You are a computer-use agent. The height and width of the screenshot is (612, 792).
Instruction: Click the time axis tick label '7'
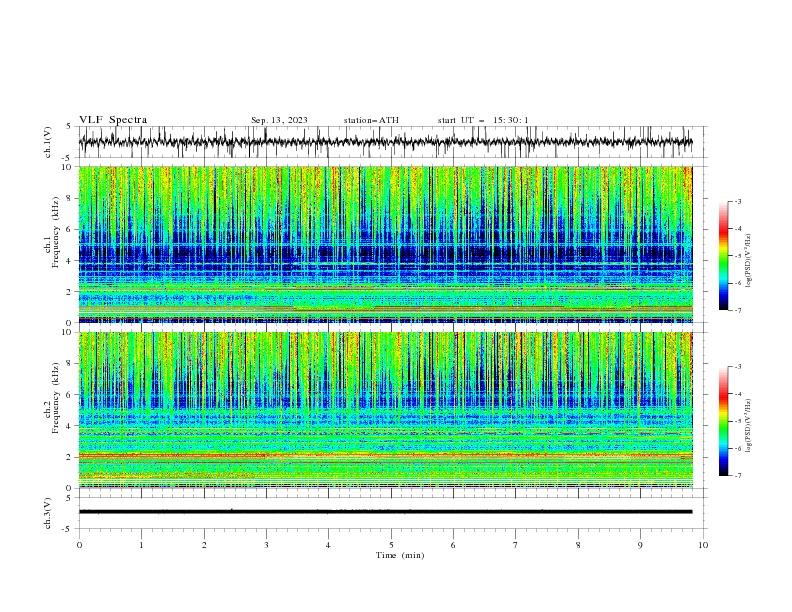point(516,545)
